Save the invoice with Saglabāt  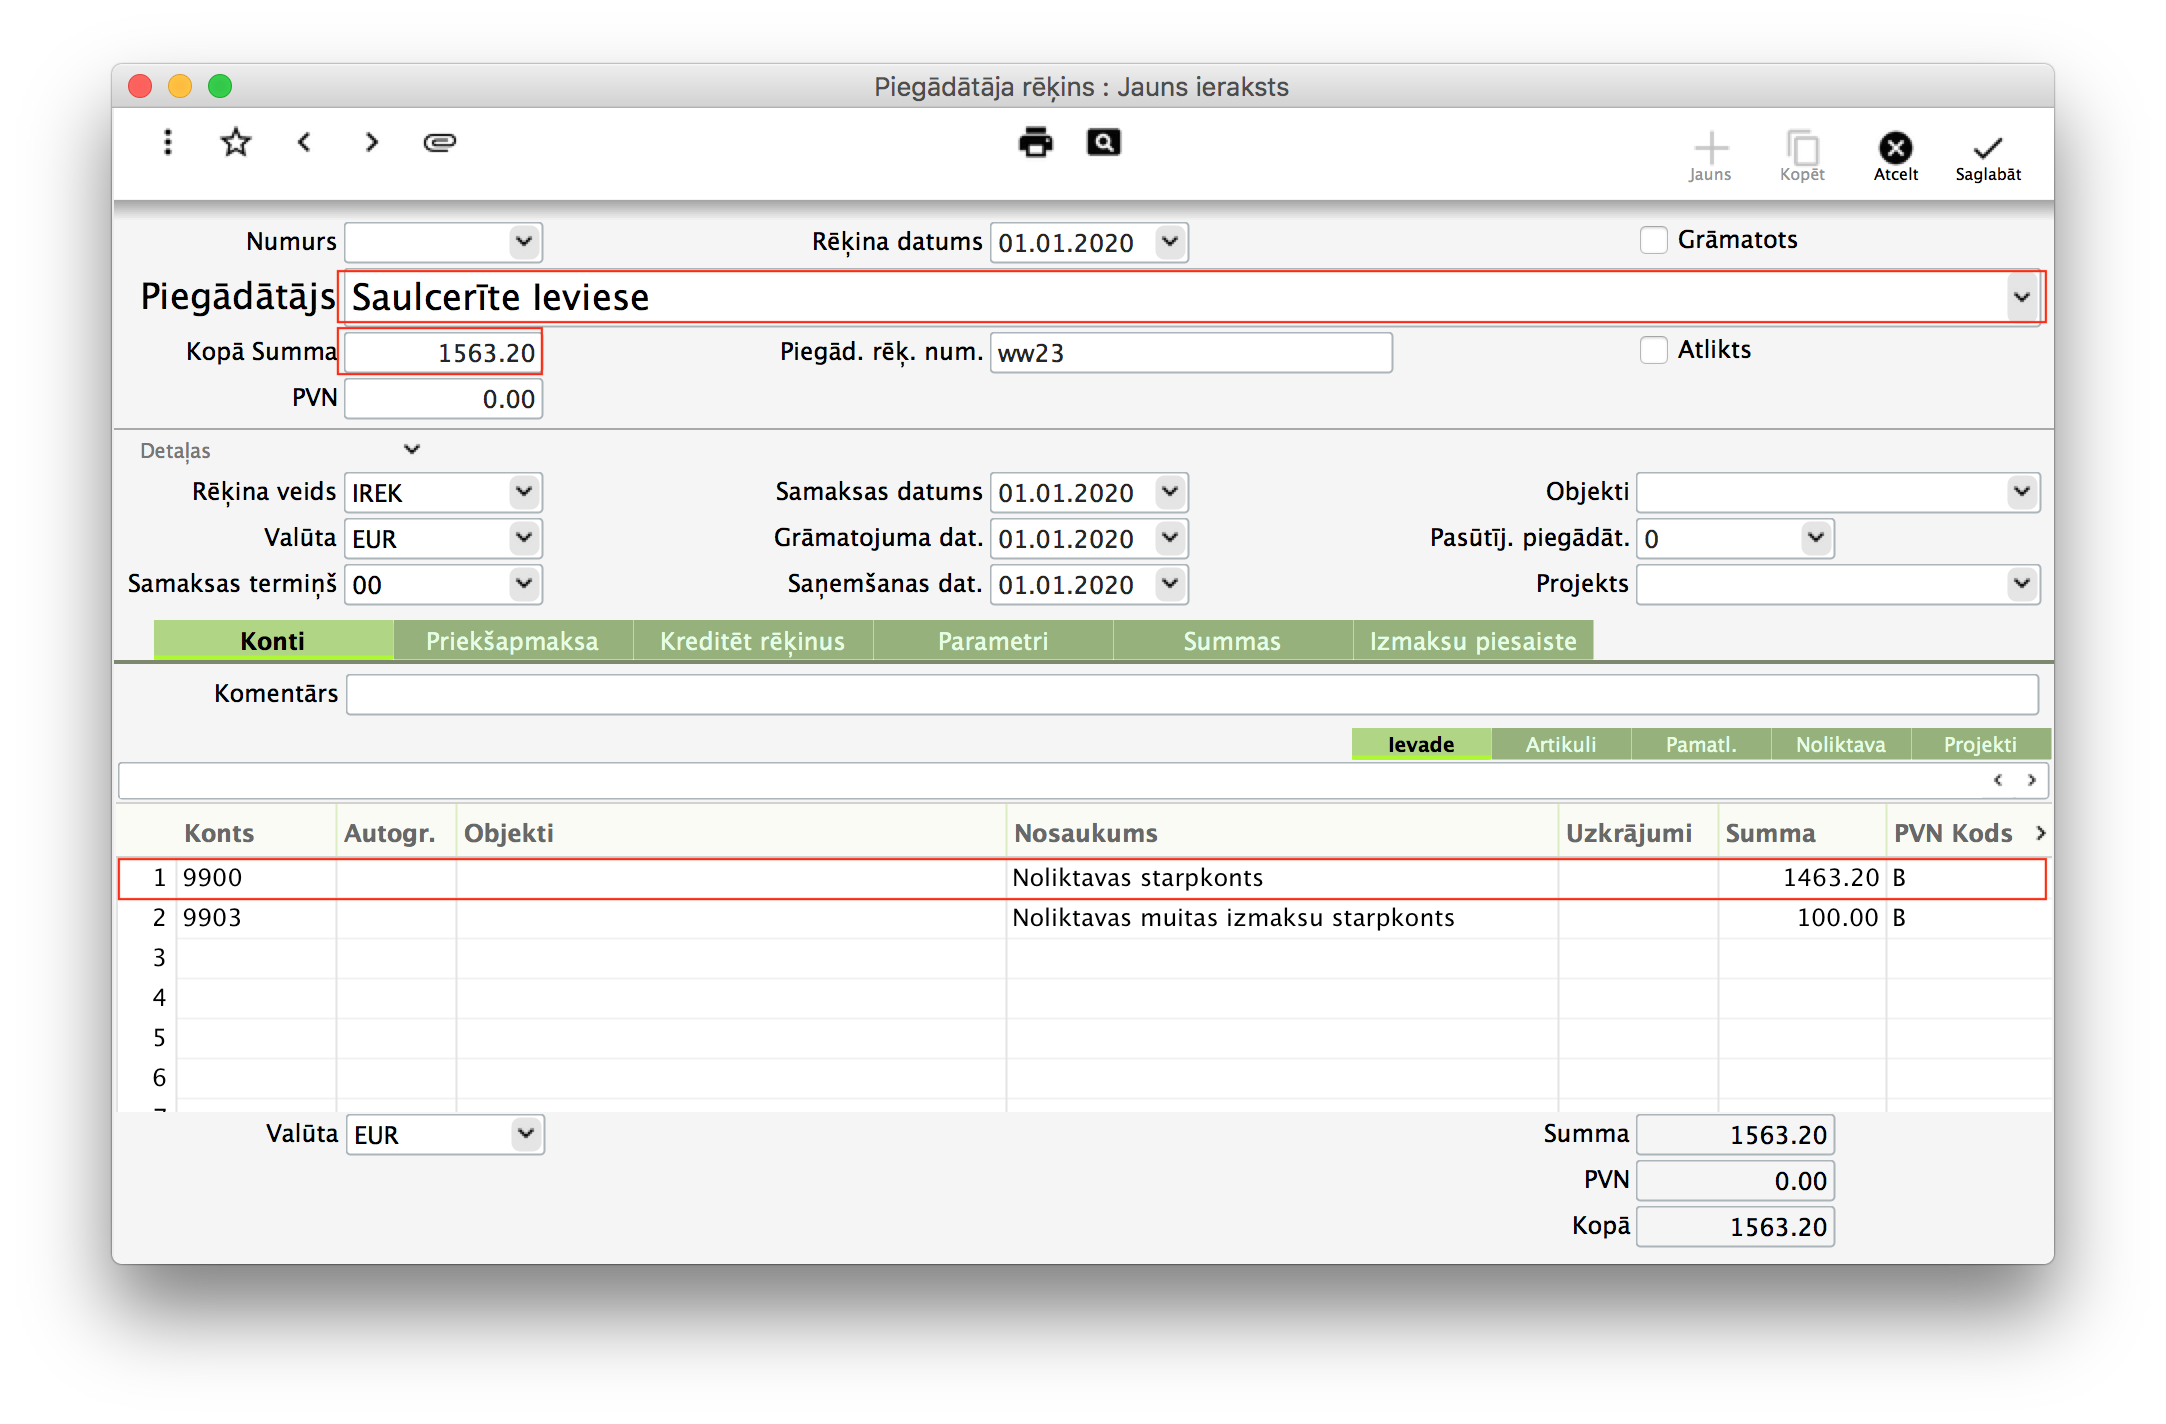click(1988, 157)
